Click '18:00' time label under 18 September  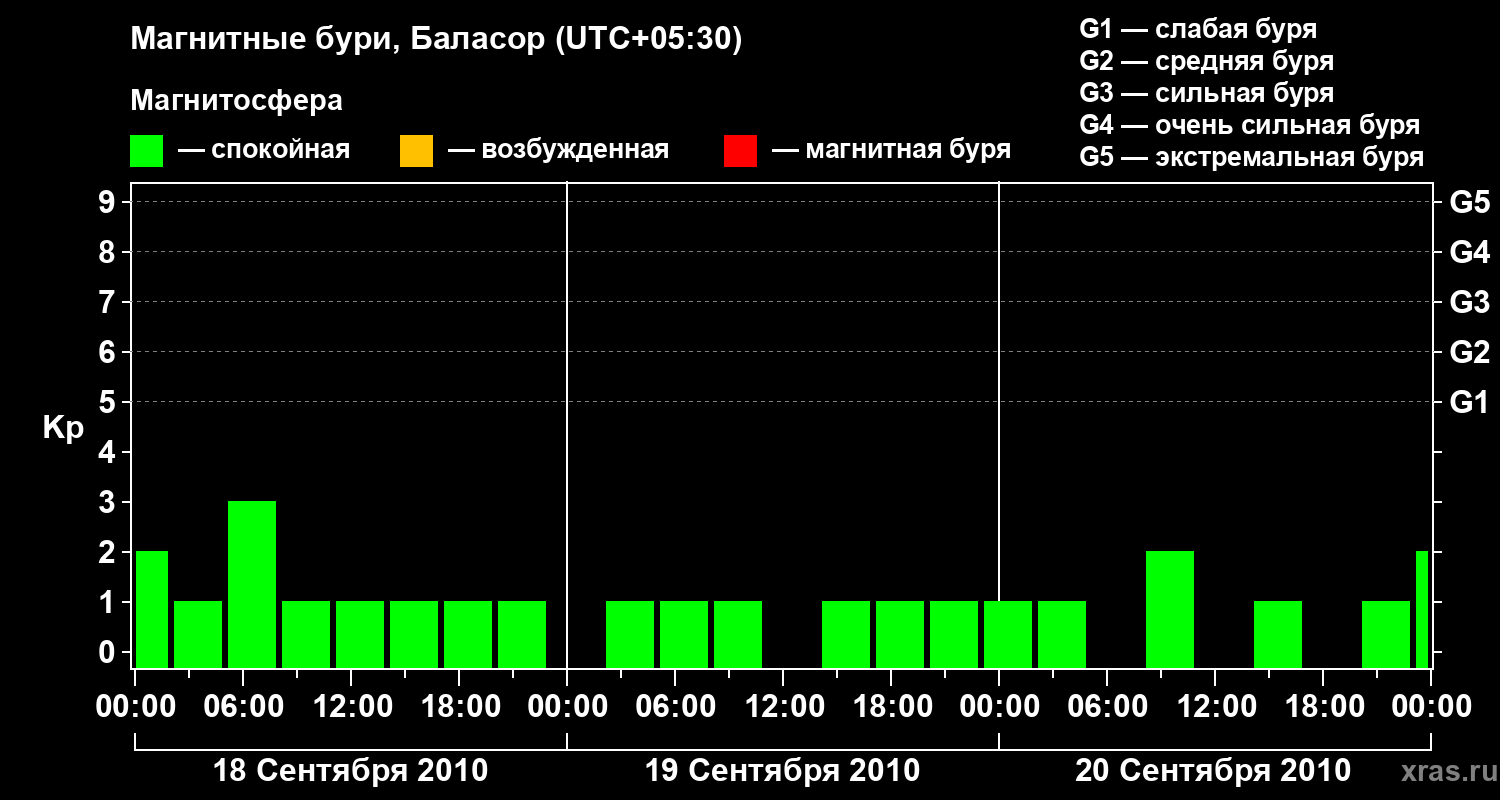459,707
